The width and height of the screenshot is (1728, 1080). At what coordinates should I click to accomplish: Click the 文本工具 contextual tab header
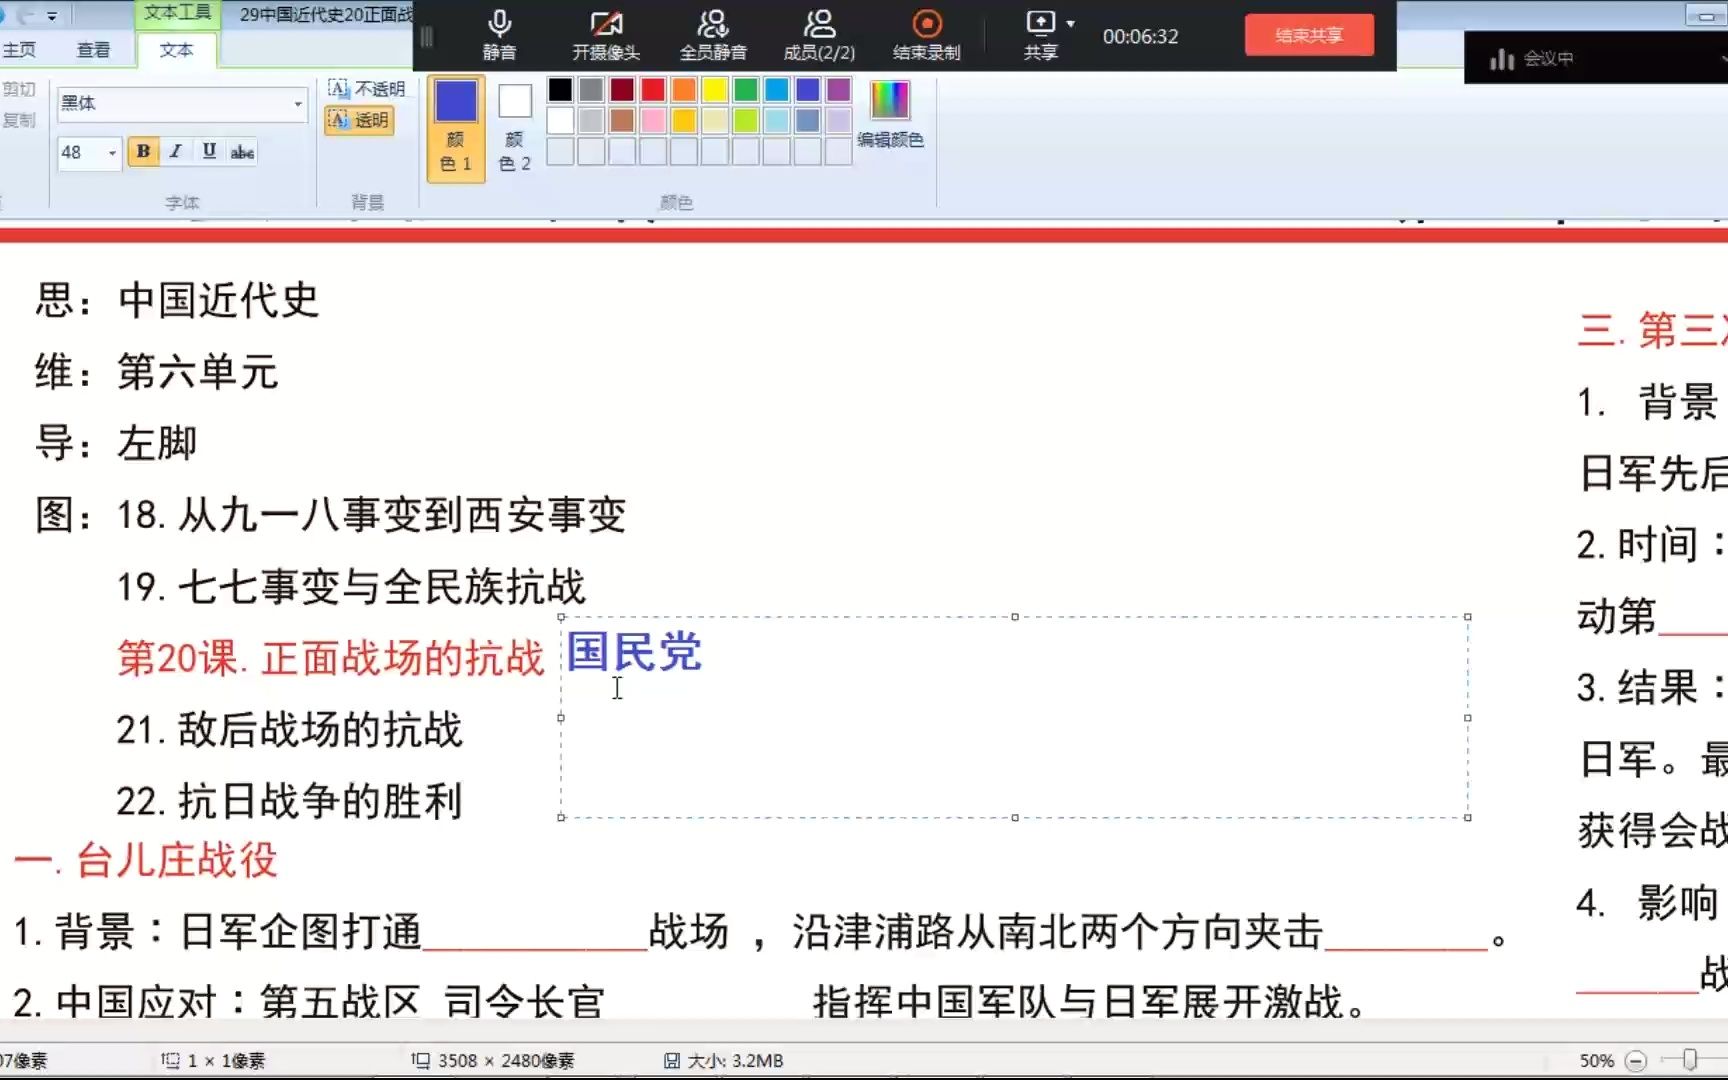coord(177,12)
